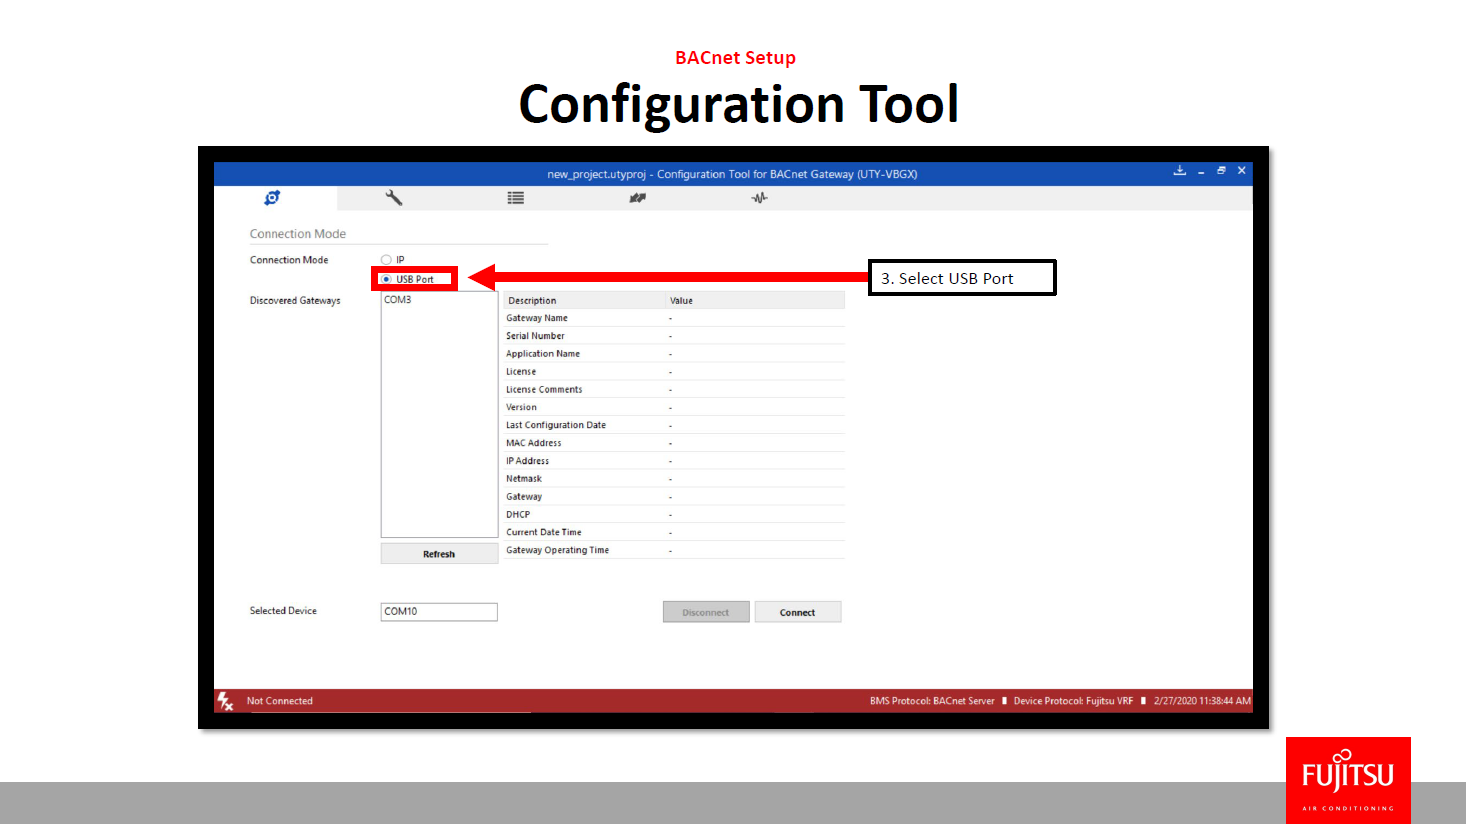1466x824 pixels.
Task: Click the disconnected plug status icon
Action: pyautogui.click(x=226, y=701)
